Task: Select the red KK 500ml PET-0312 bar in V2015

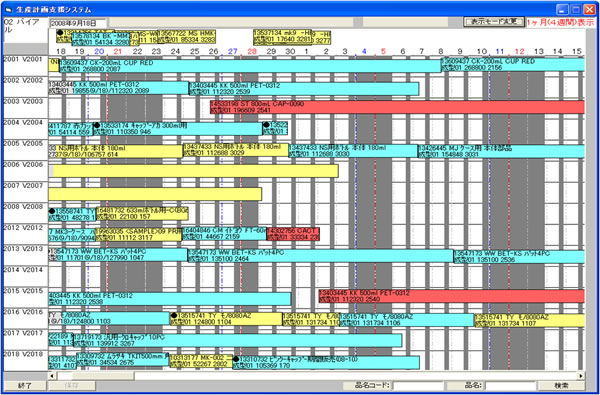Action: [452, 296]
